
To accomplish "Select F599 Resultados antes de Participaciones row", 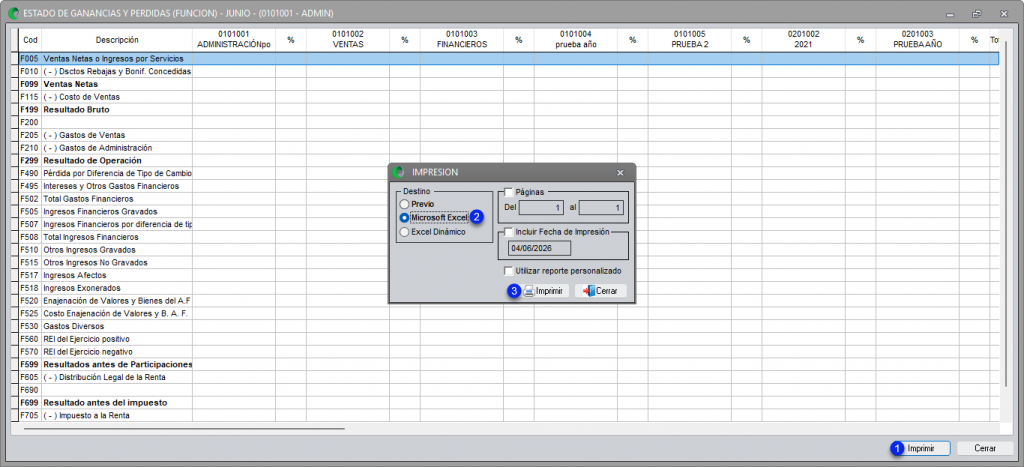I will pos(509,364).
